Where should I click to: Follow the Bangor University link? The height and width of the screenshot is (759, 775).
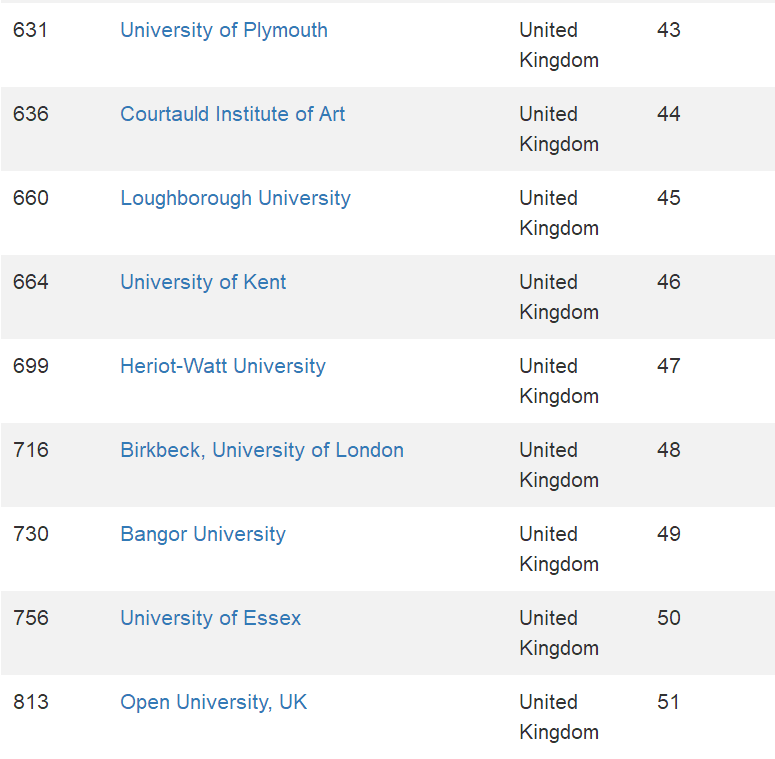click(203, 534)
